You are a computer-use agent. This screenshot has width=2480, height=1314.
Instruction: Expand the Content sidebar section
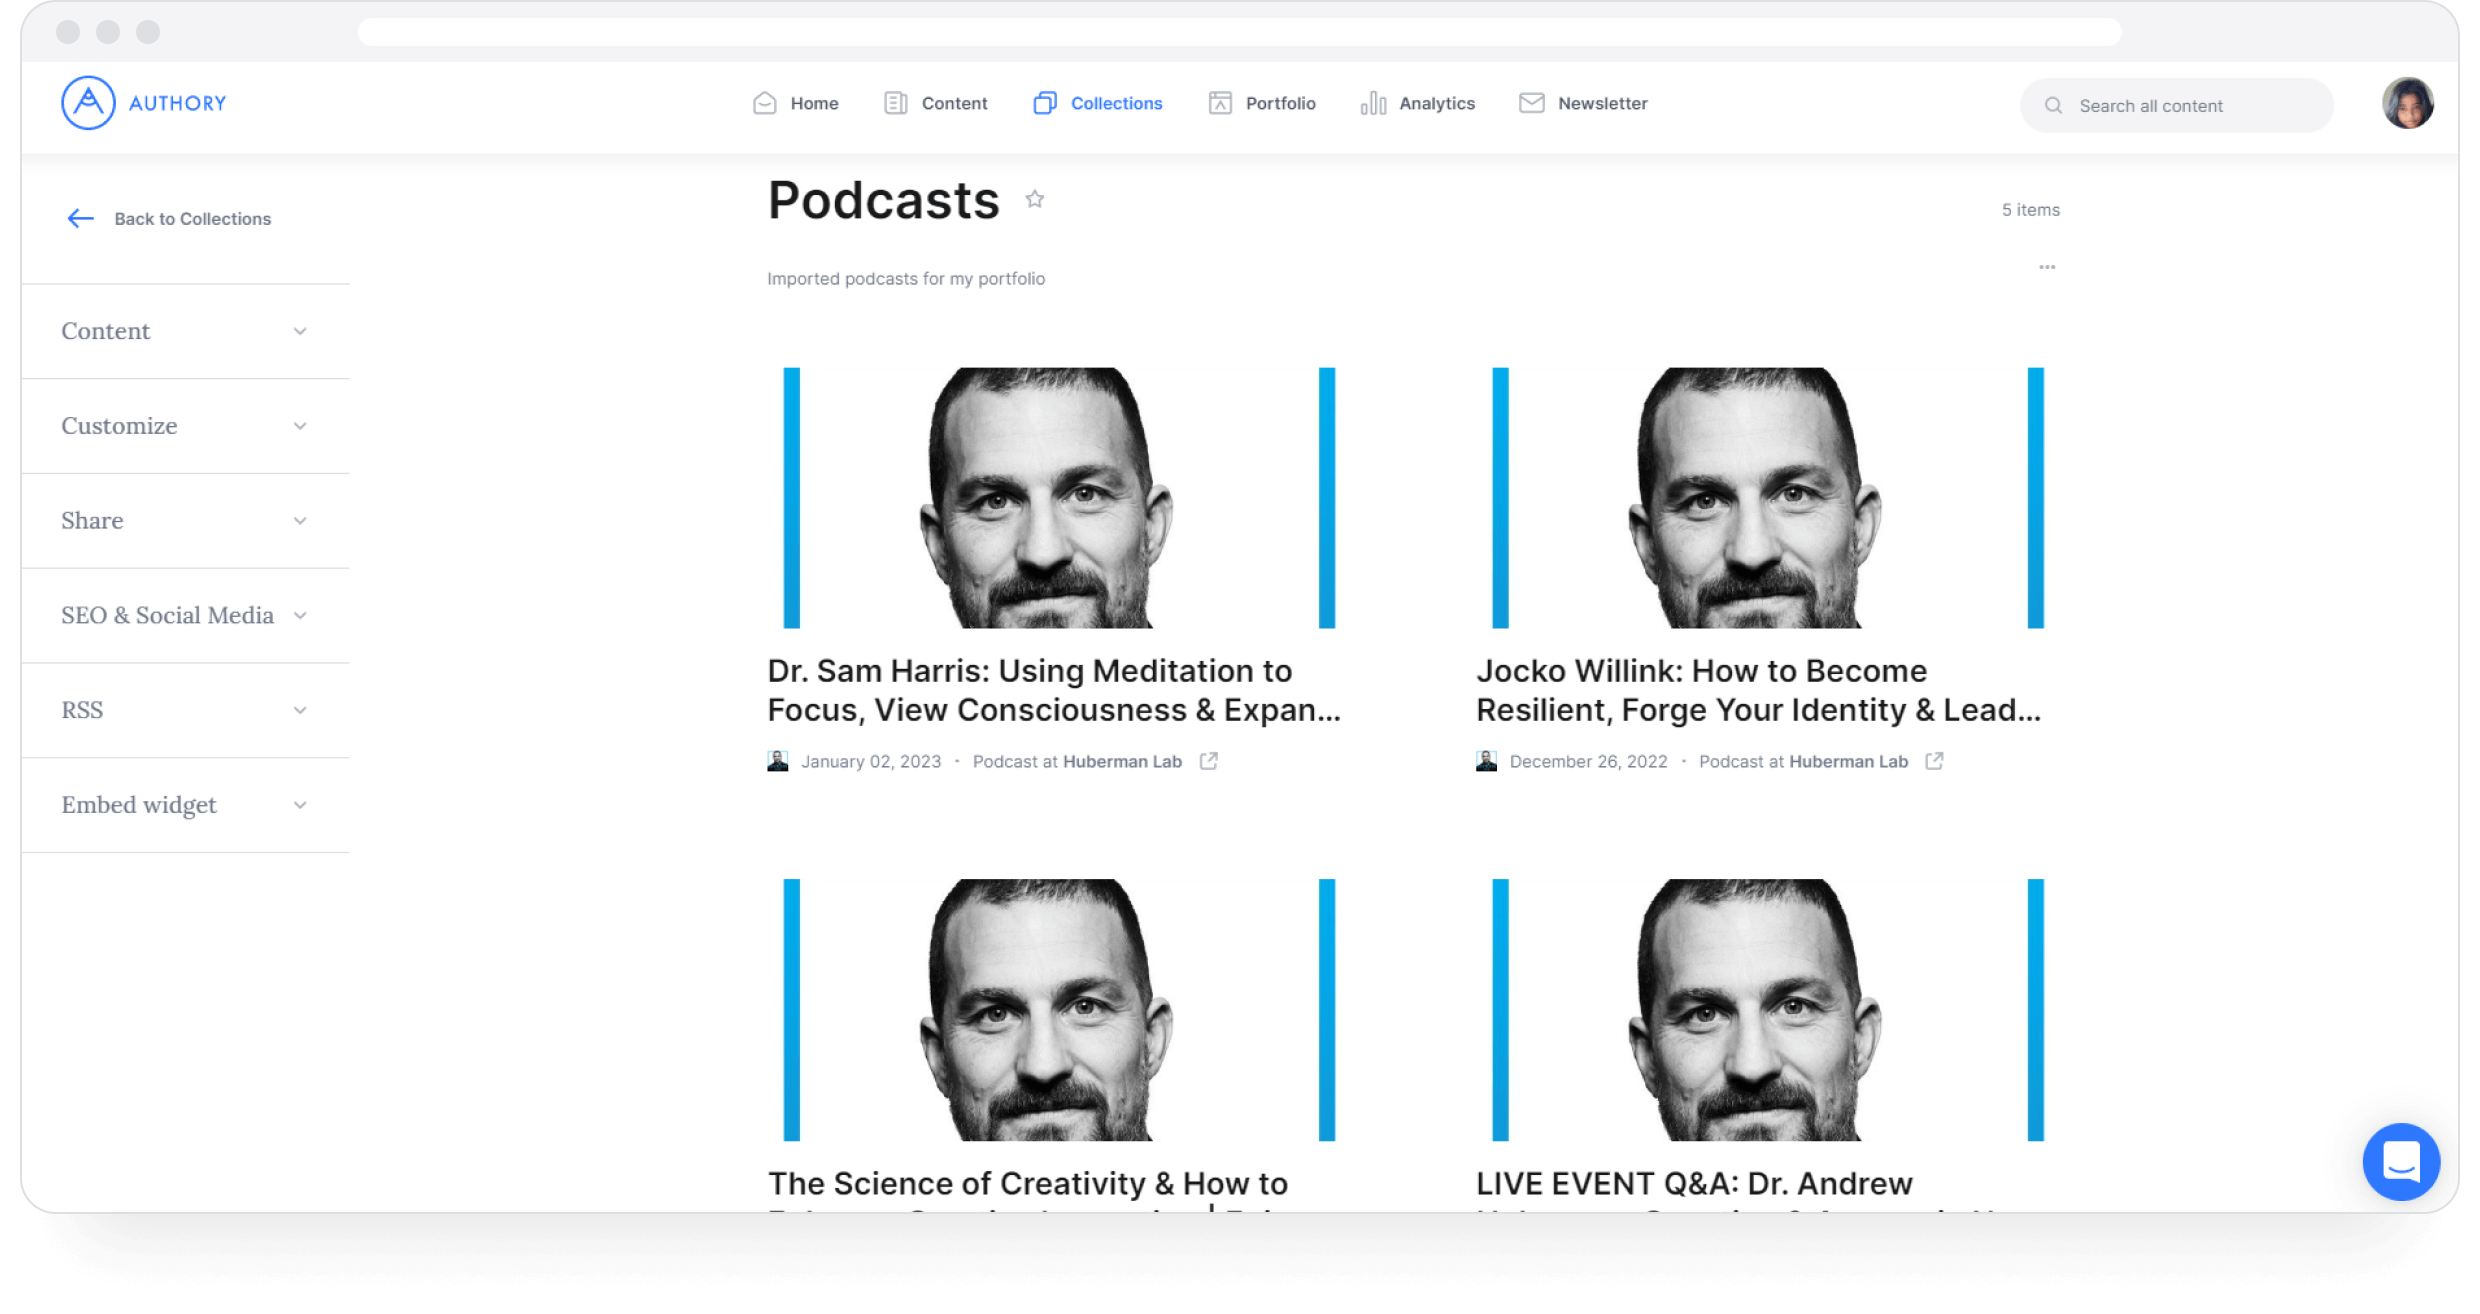tap(180, 330)
